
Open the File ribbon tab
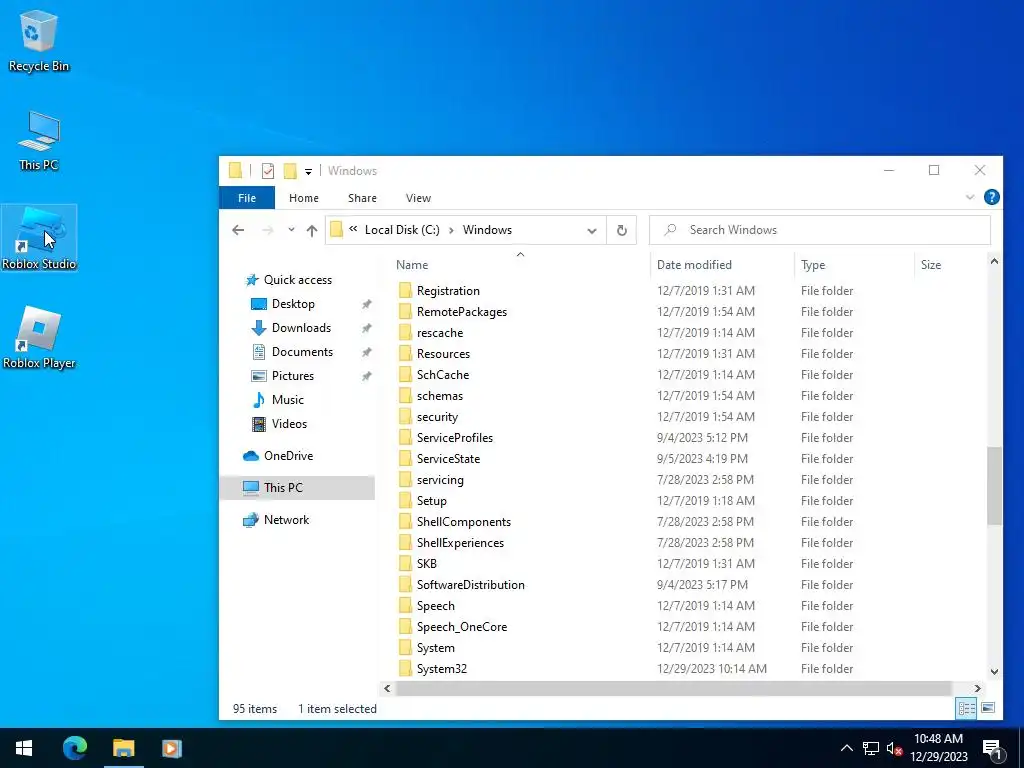coord(247,198)
